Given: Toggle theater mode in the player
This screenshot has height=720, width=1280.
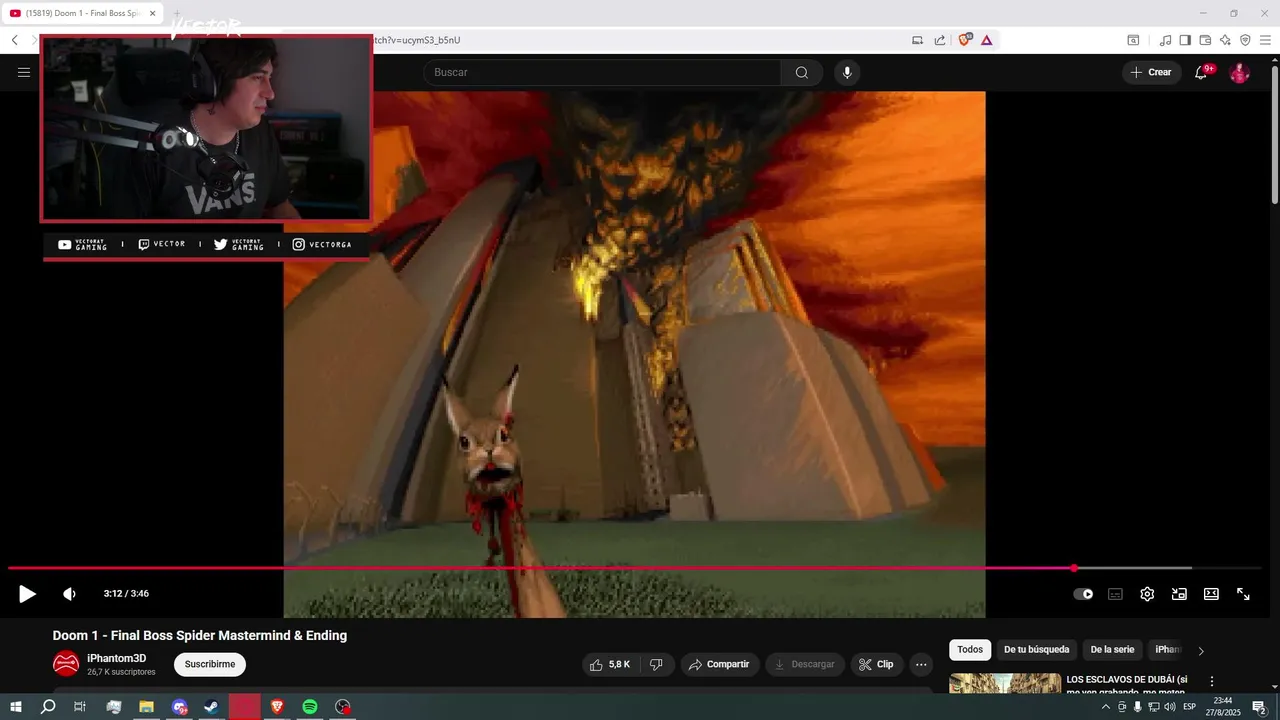Looking at the screenshot, I should click(x=1211, y=594).
